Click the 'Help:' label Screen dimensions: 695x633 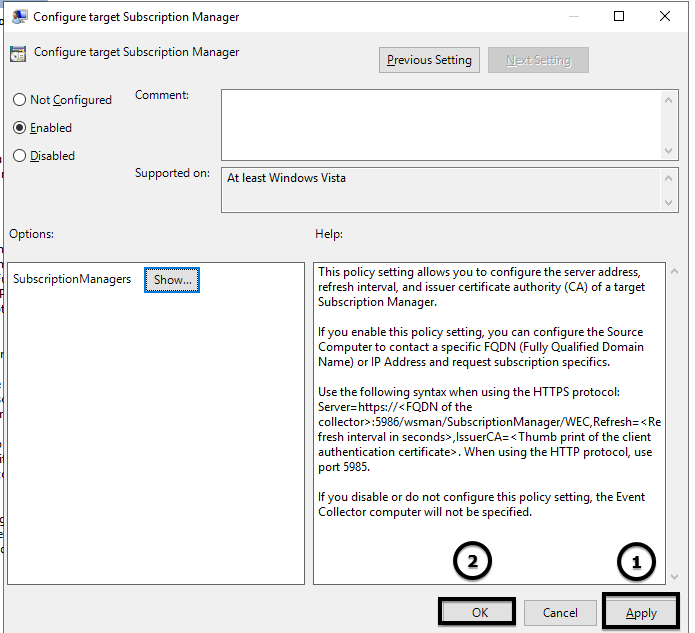(329, 234)
